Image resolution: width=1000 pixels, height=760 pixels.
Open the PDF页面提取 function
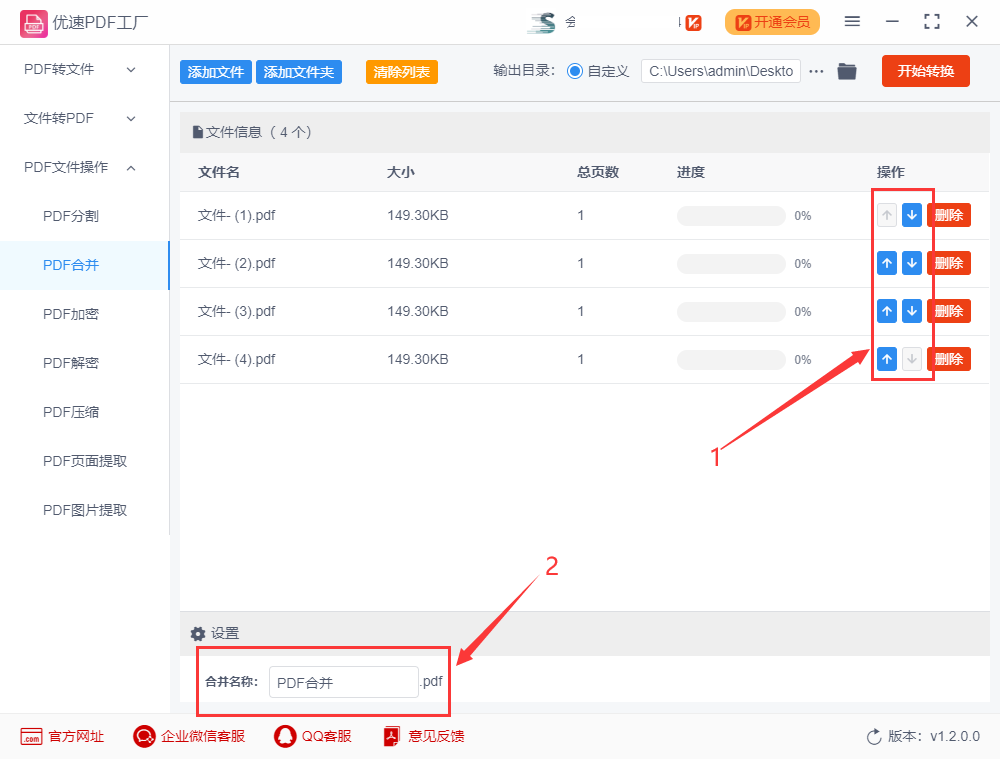[84, 461]
